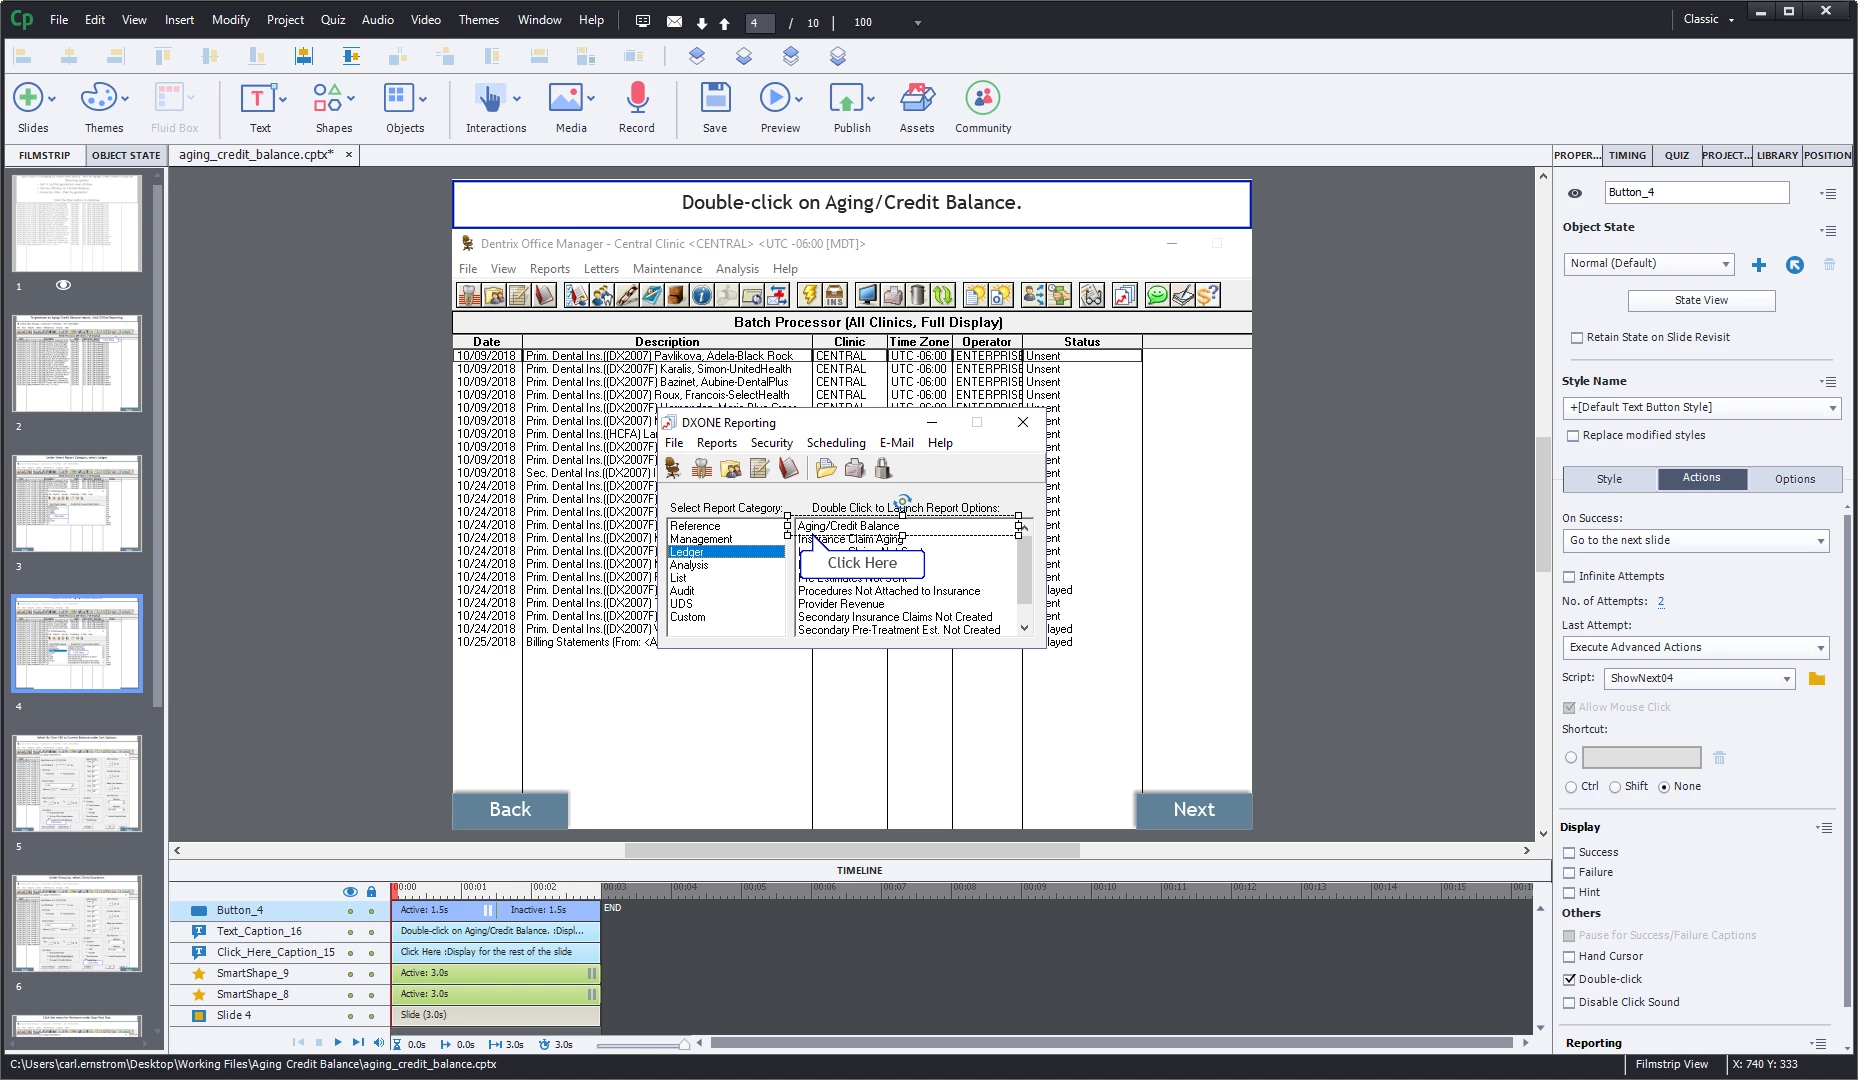Expand the Shapes button dropdown arrow
Viewport: 1858px width, 1080px height.
point(351,99)
